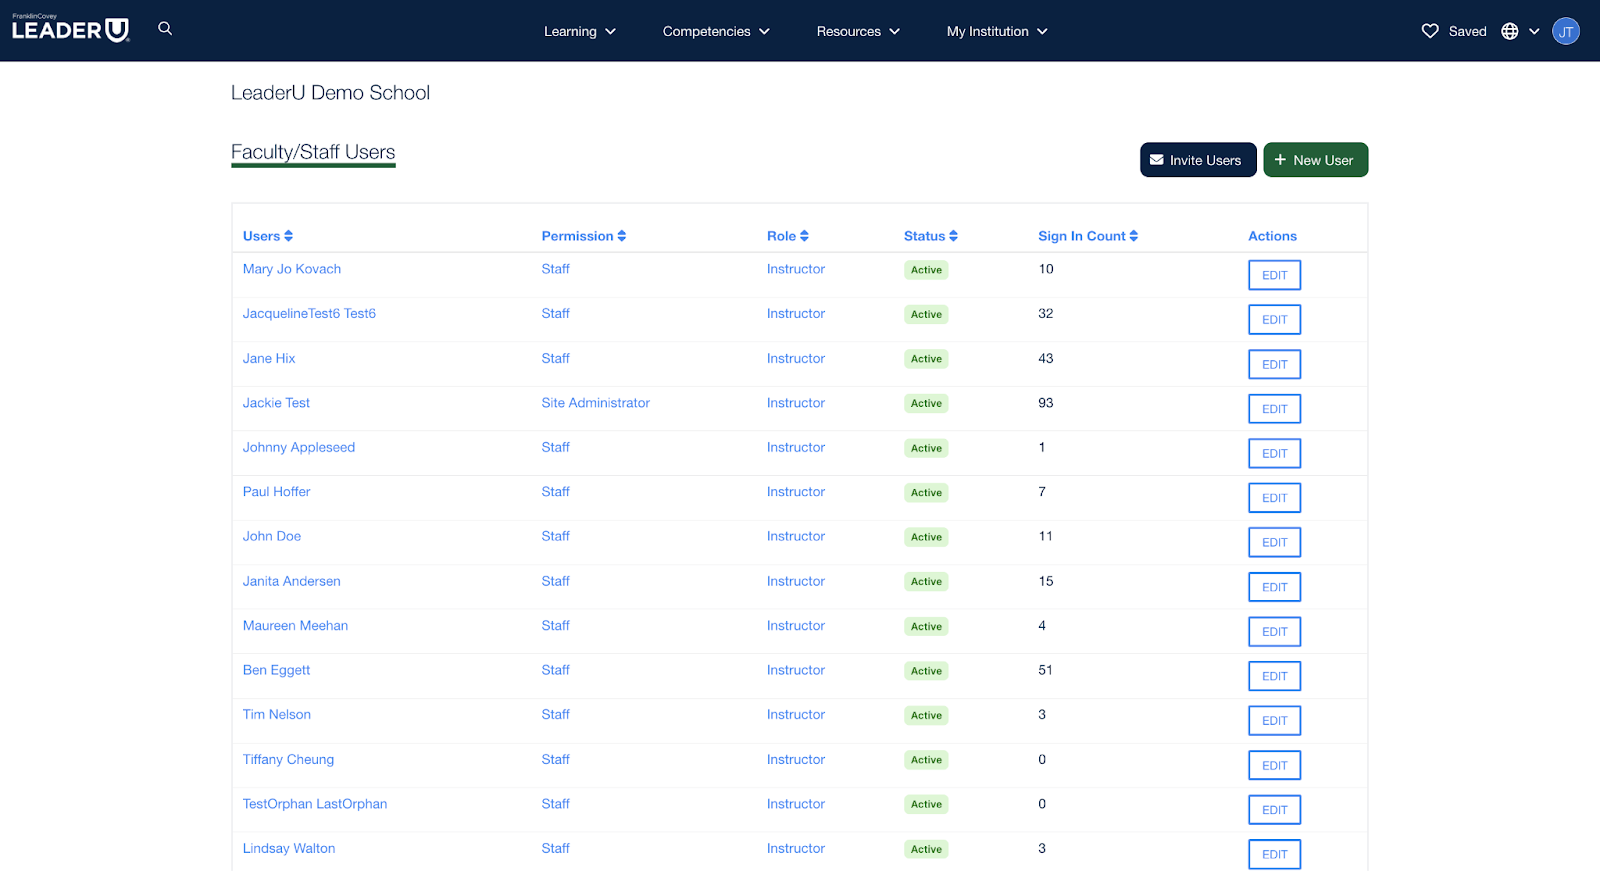Sort by Sign In Count arrows
Viewport: 1600px width, 871px height.
tap(1133, 236)
